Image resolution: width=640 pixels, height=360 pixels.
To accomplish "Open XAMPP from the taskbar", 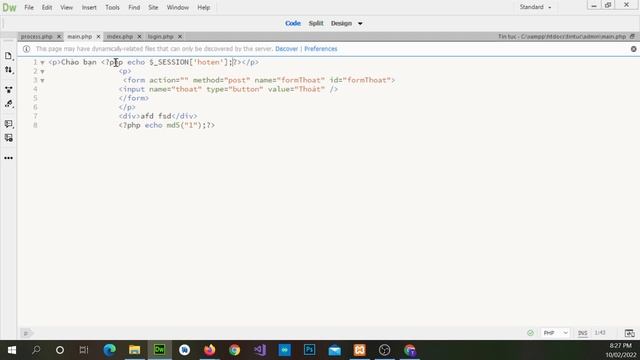I will click(360, 350).
